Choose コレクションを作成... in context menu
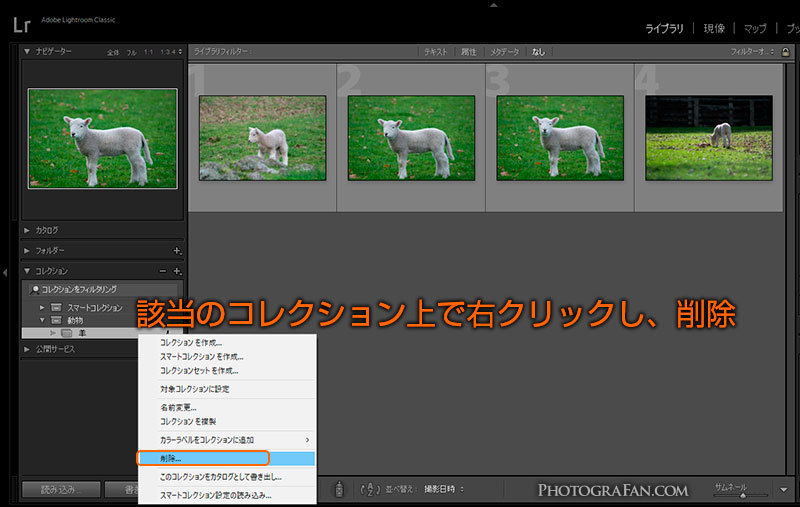 pos(227,343)
